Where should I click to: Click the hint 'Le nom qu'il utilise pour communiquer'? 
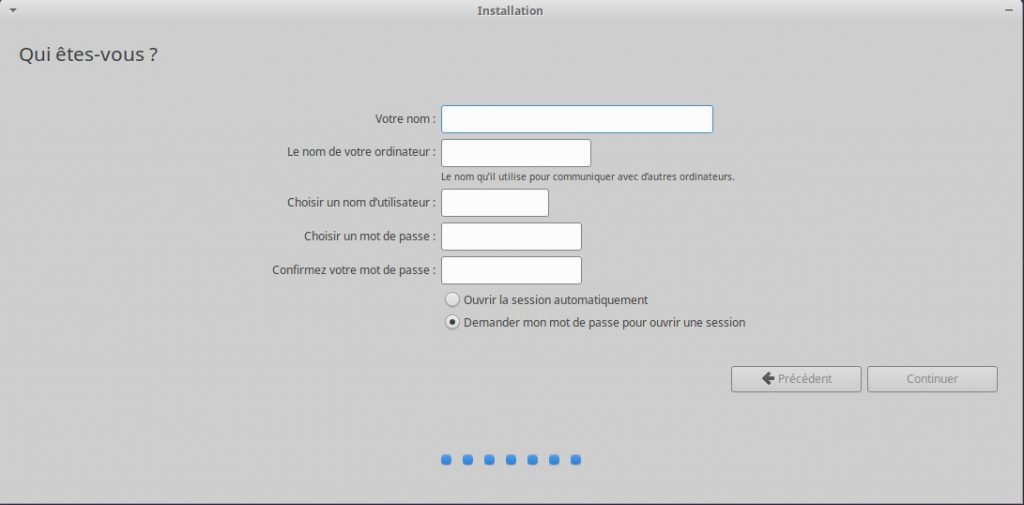[x=588, y=176]
